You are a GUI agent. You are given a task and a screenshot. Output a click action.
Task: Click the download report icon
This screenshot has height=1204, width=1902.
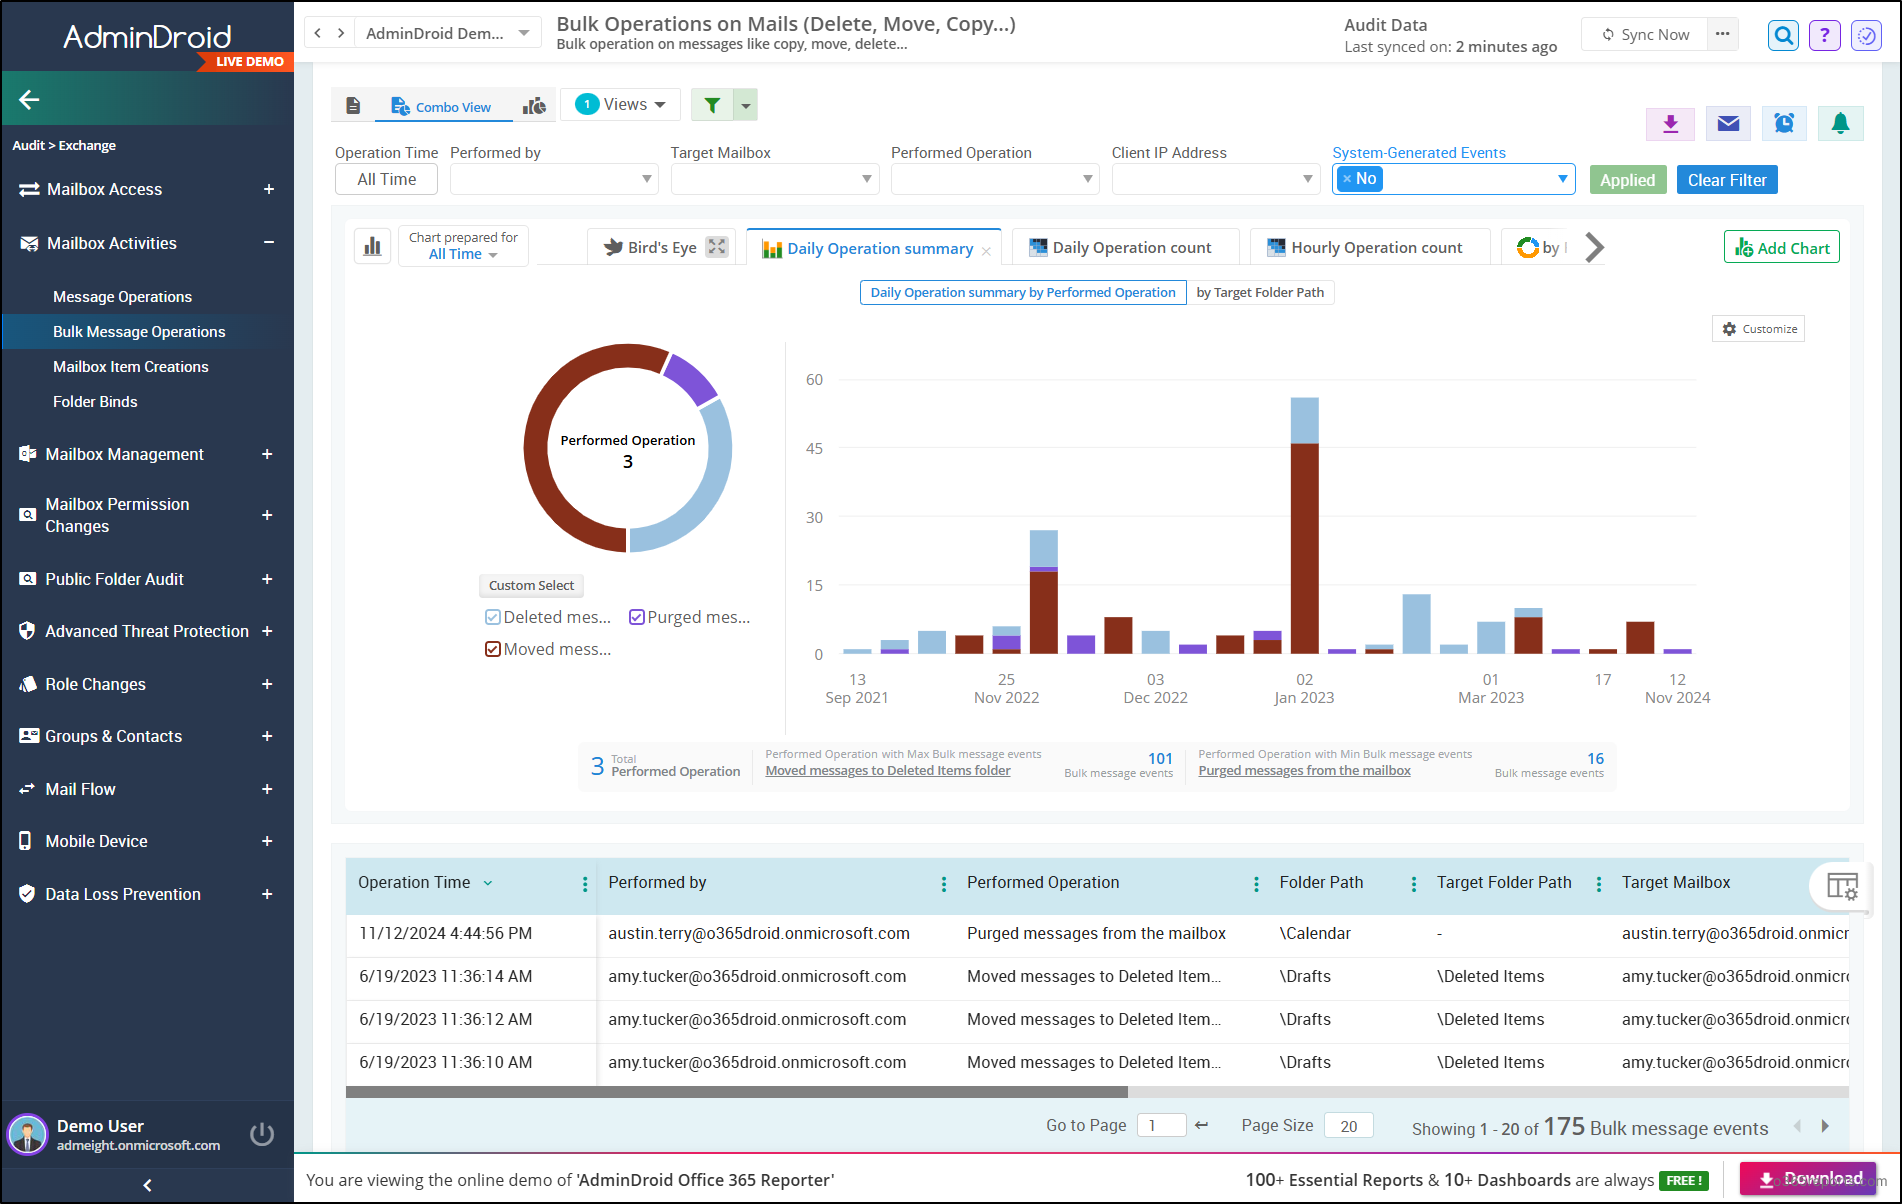(1670, 124)
